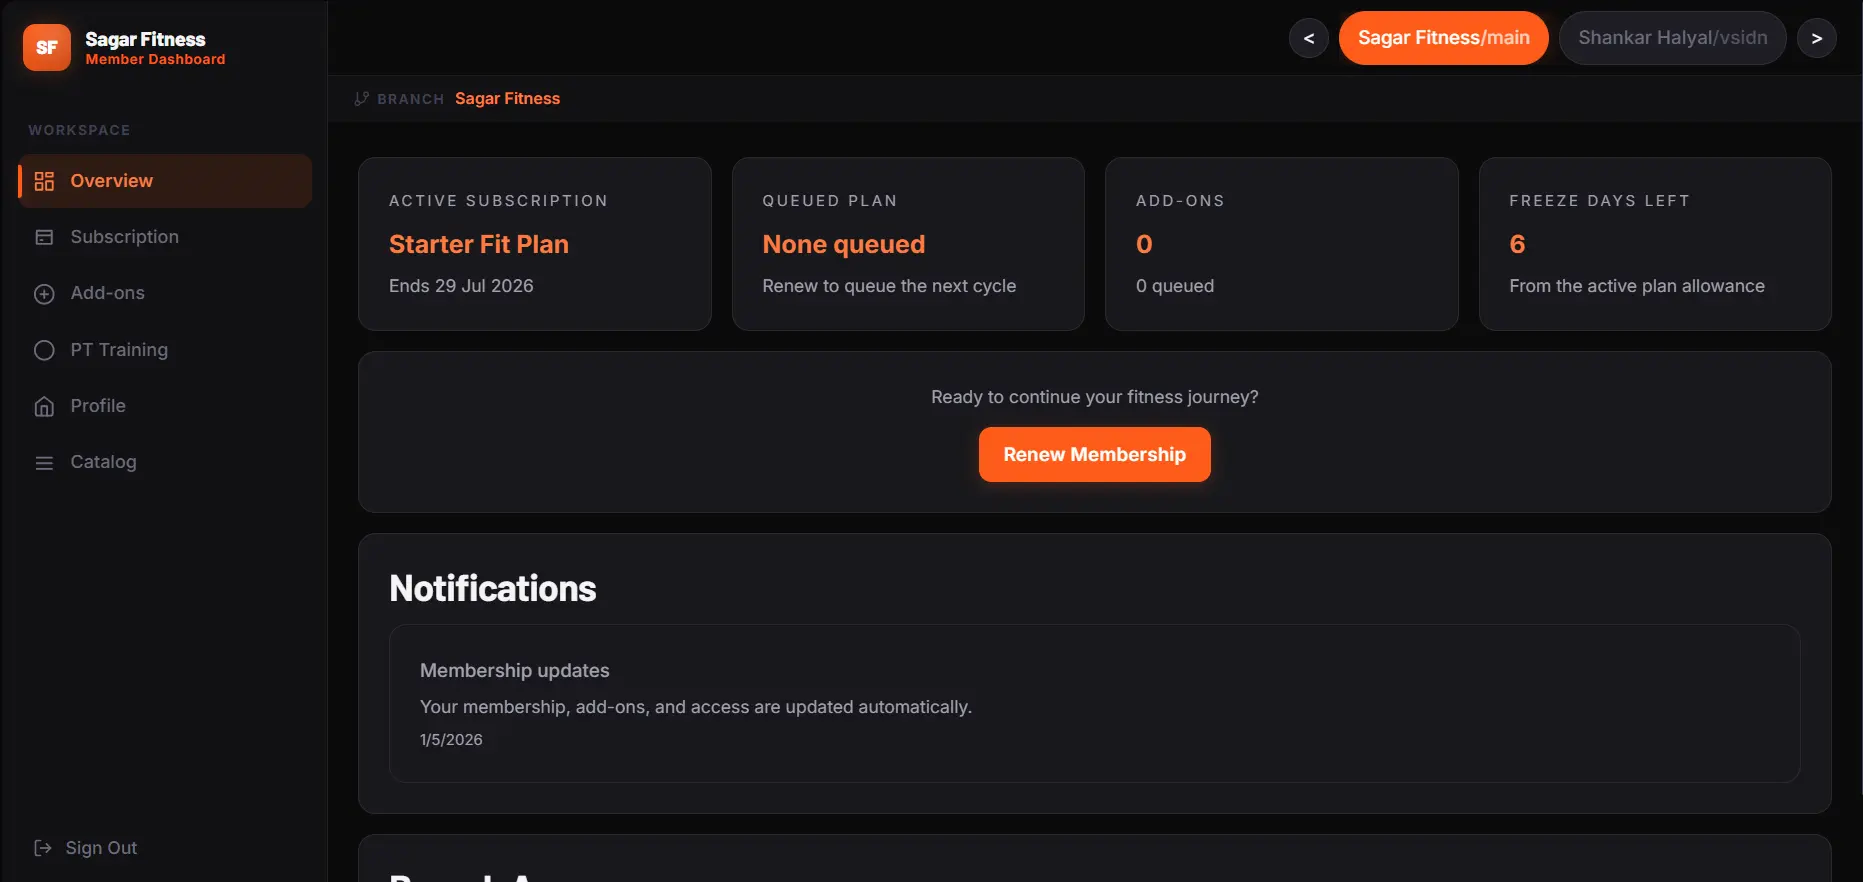Select the Starter Fit Plan text
The width and height of the screenshot is (1863, 882).
(478, 244)
